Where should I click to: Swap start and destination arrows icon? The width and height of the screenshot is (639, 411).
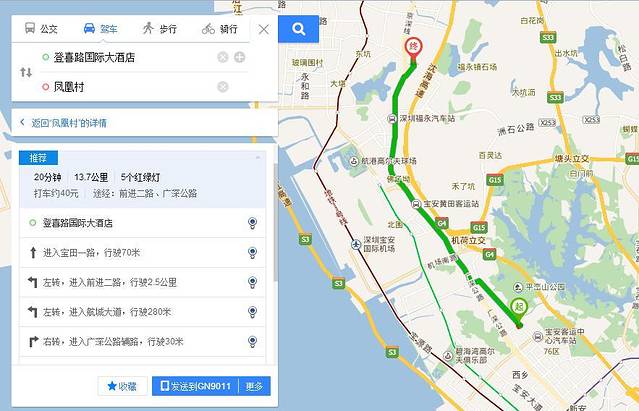point(26,73)
